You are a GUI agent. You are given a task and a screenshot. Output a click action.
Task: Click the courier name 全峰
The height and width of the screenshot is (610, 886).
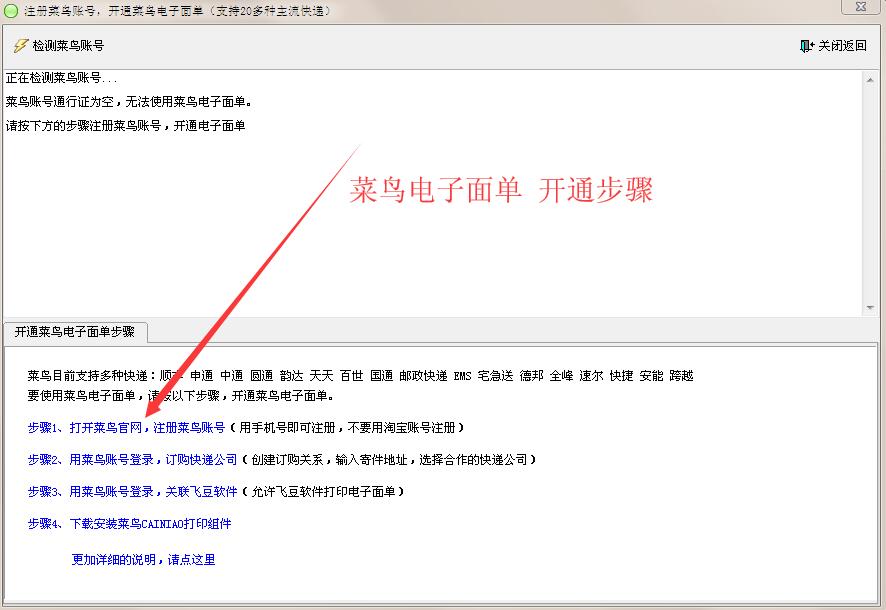pyautogui.click(x=562, y=376)
